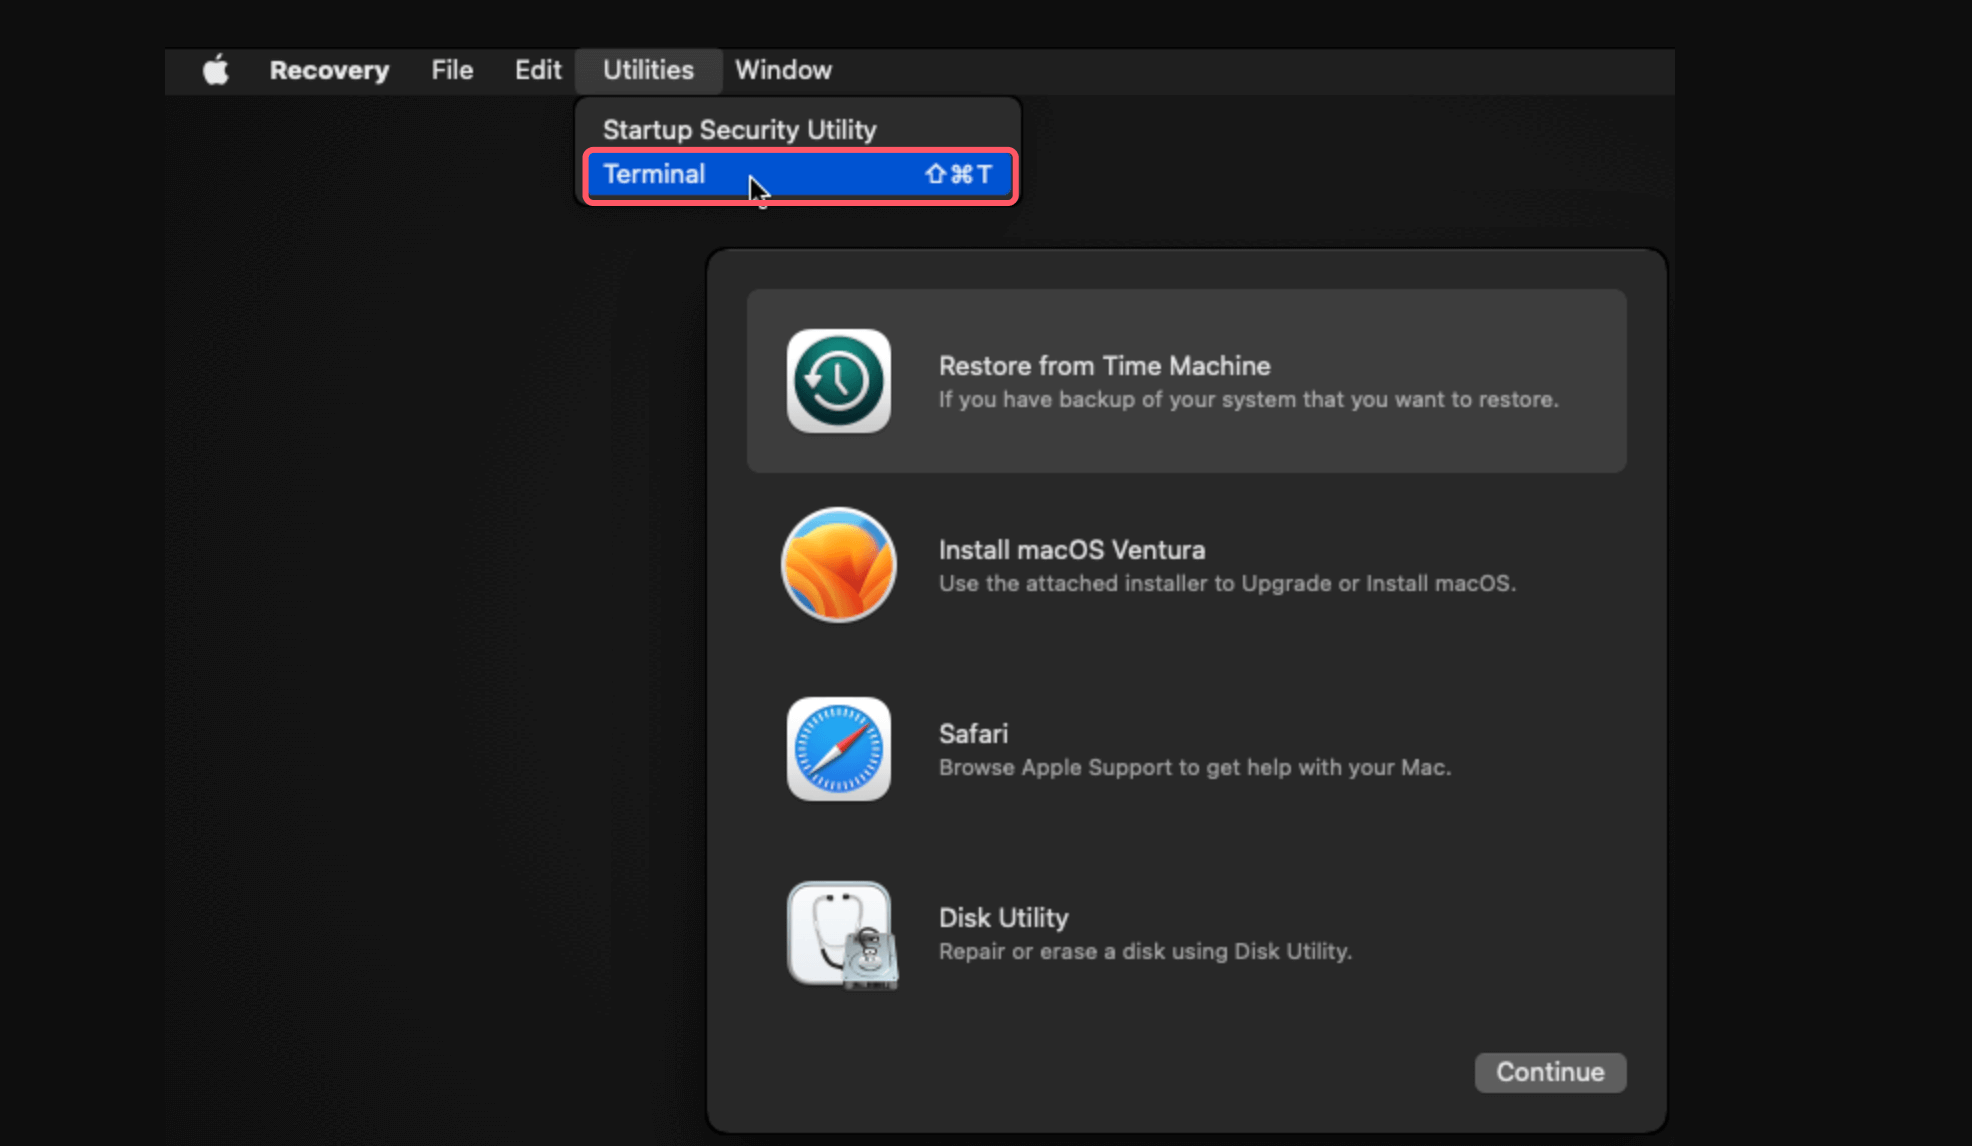Select Terminal from Utilities menu
The height and width of the screenshot is (1146, 1972).
tap(654, 174)
